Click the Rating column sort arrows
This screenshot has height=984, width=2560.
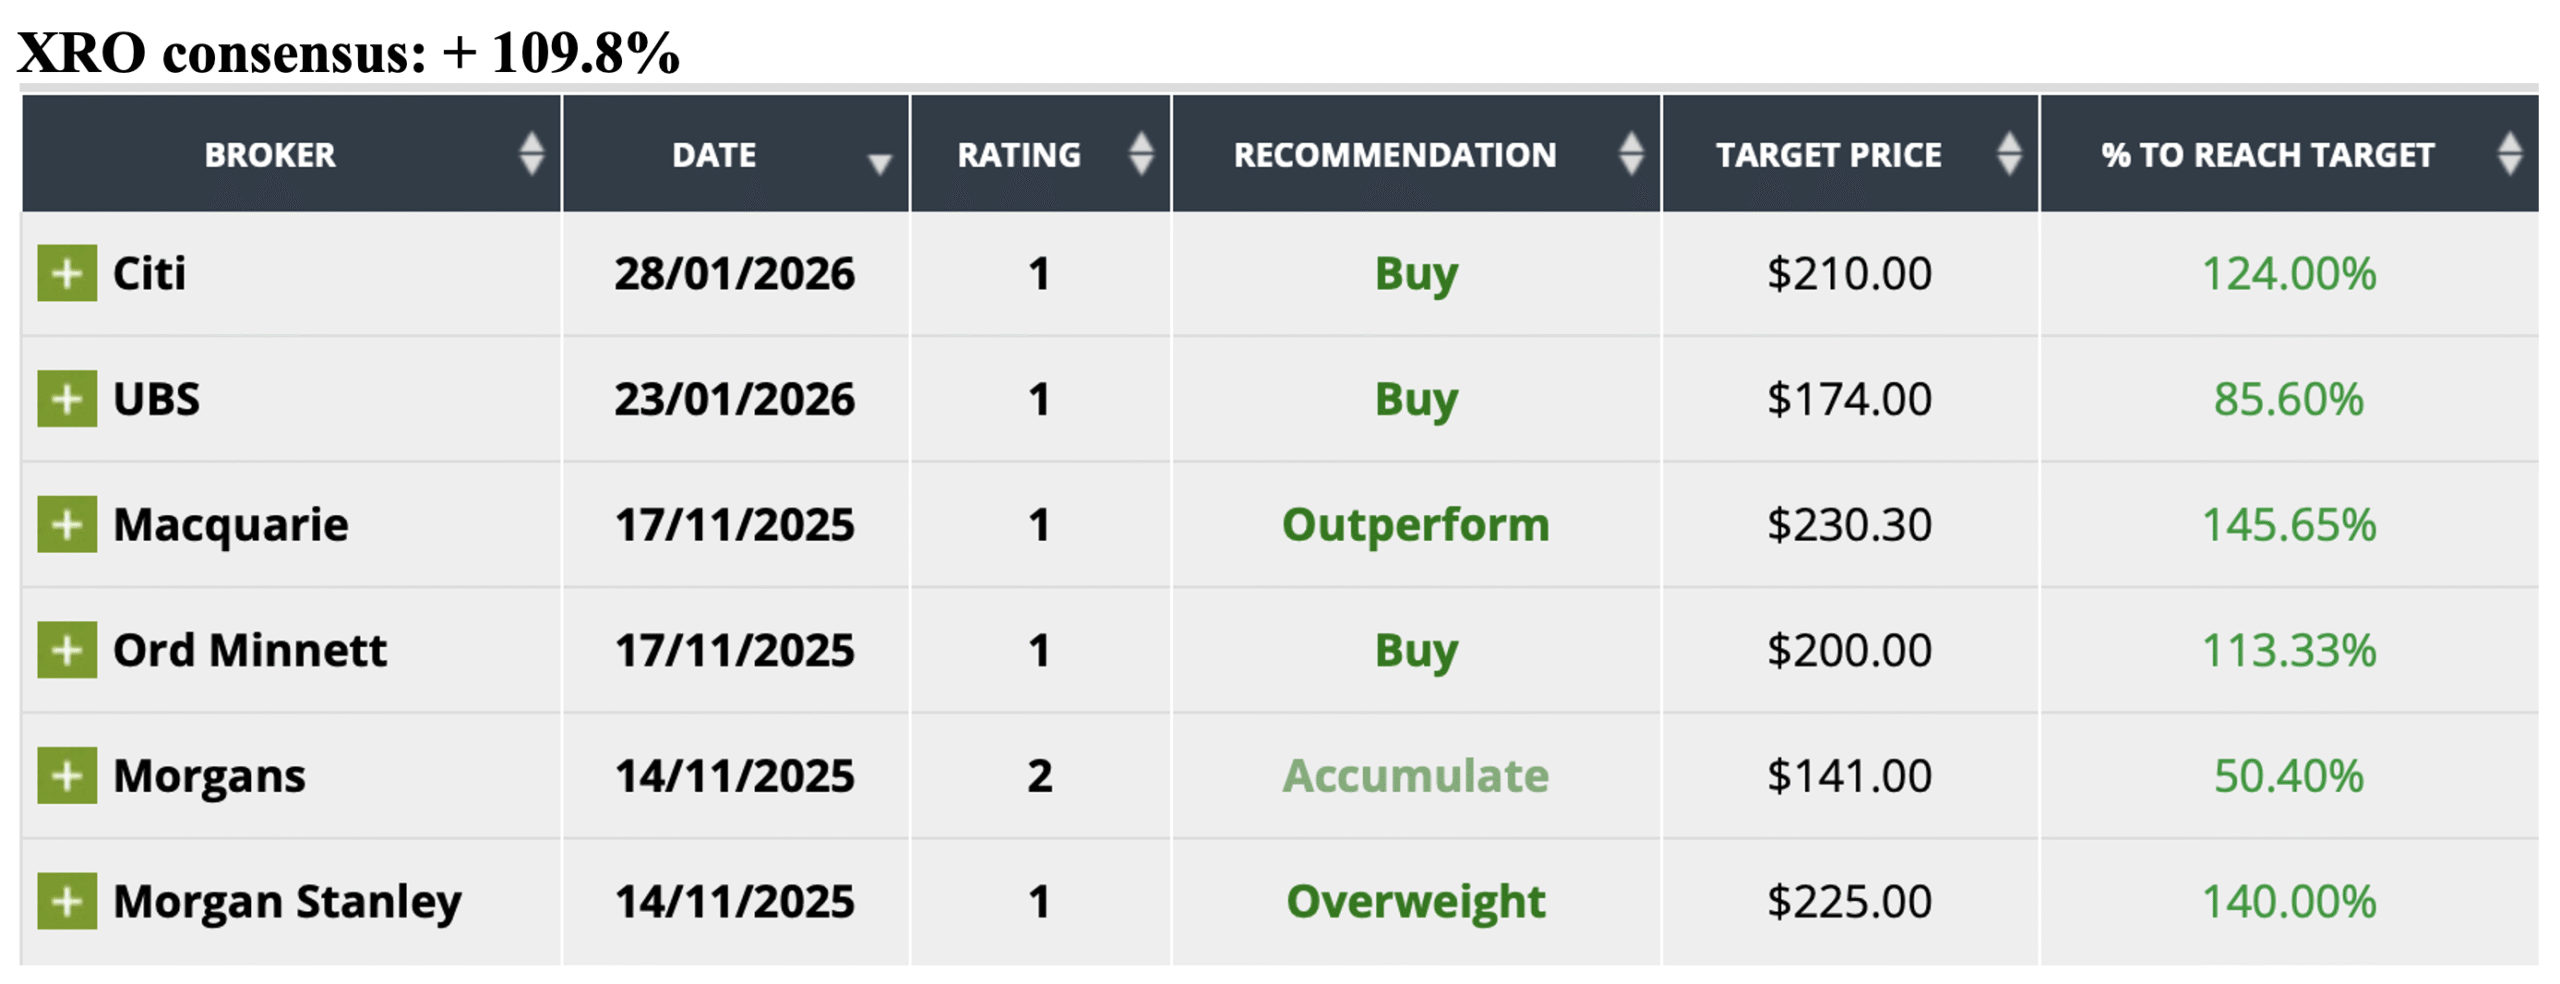coord(1140,154)
